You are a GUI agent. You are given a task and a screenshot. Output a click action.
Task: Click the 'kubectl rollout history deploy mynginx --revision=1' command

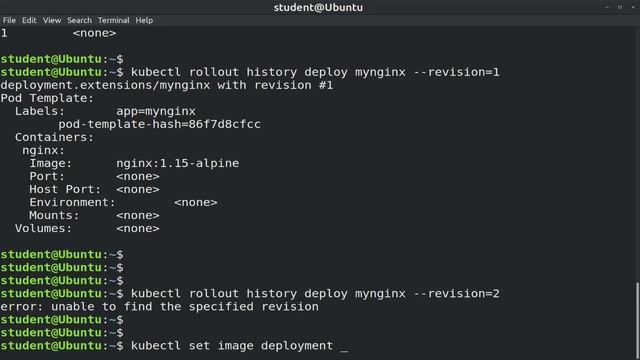coord(315,72)
